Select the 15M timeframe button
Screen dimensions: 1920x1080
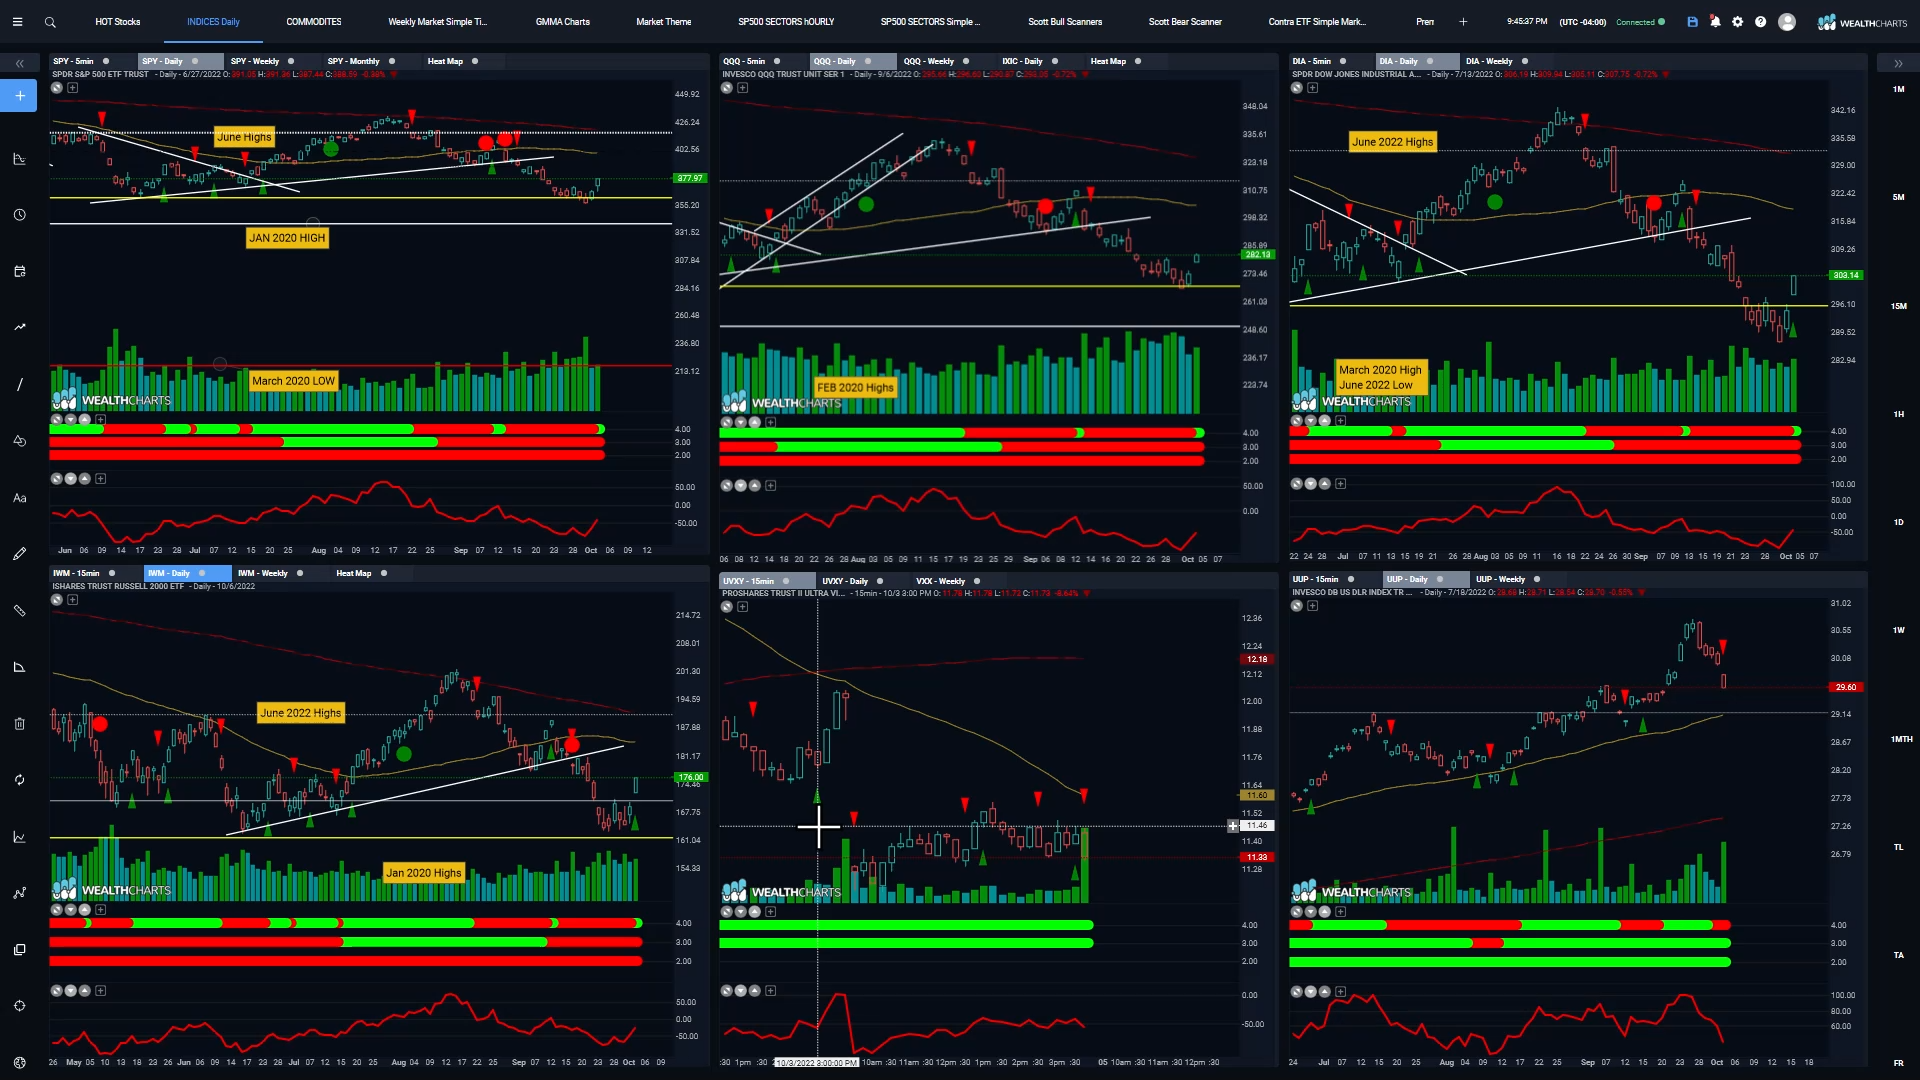click(1898, 306)
